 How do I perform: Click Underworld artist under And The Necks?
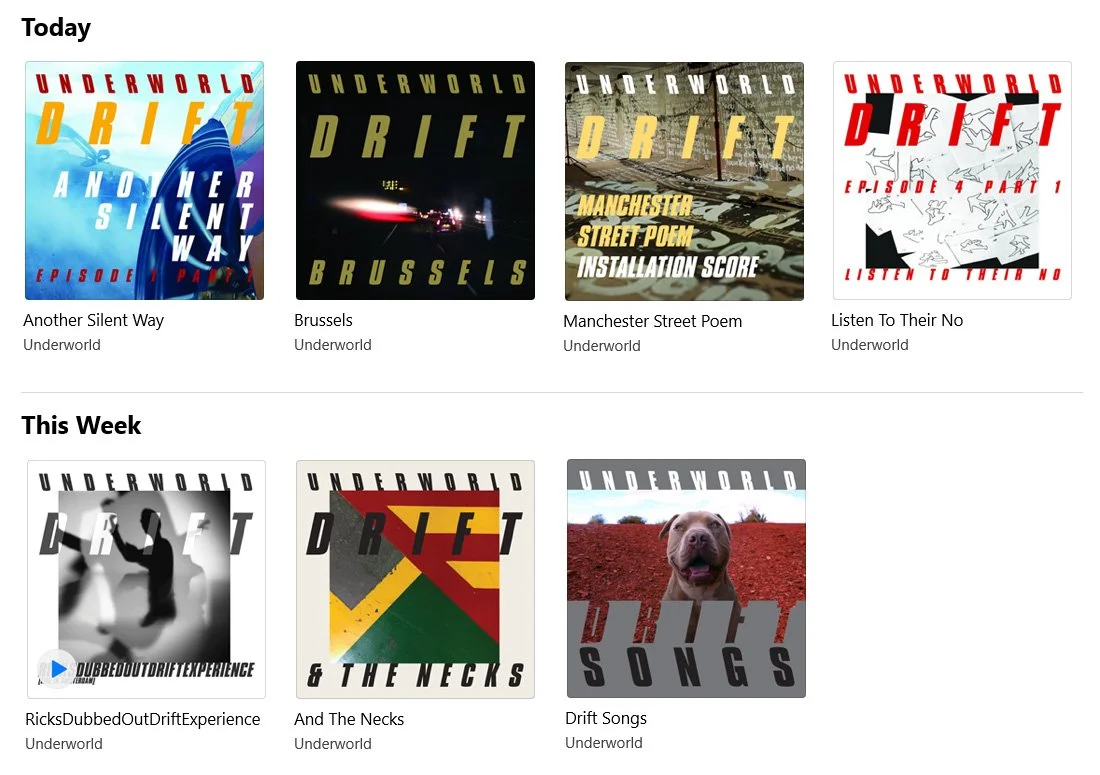(x=333, y=744)
